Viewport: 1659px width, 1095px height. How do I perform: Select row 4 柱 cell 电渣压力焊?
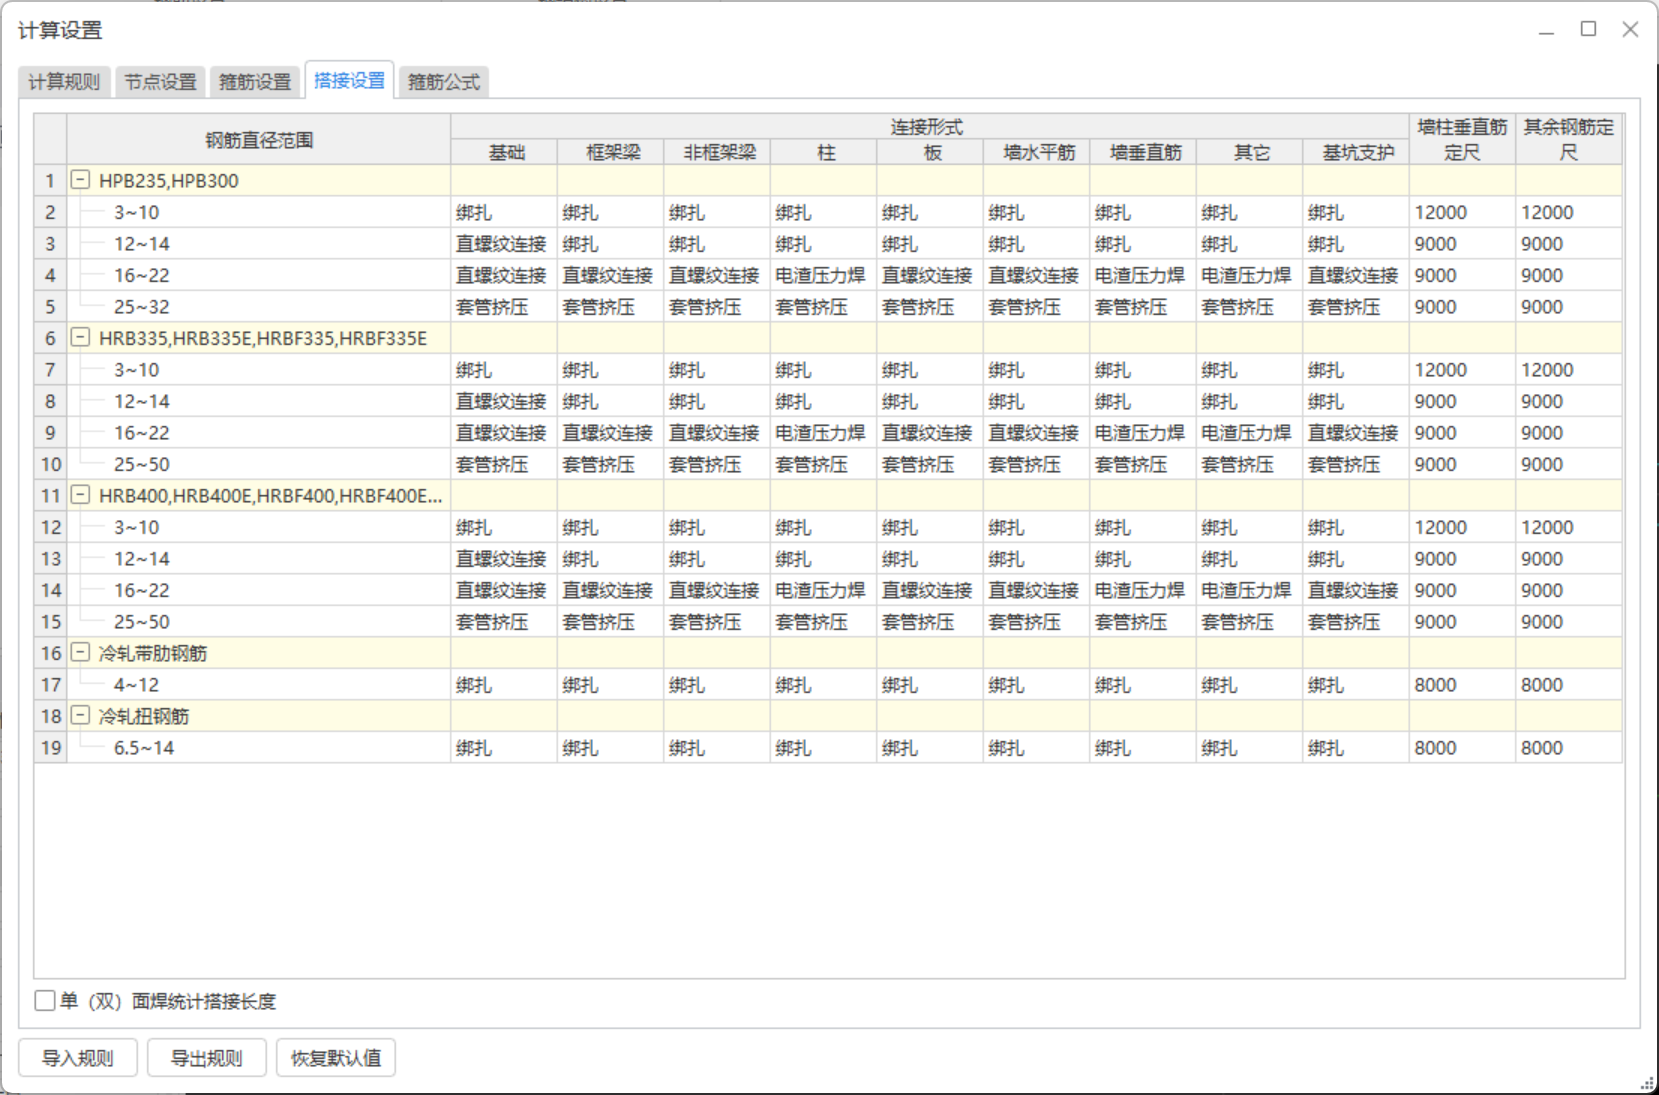(824, 275)
